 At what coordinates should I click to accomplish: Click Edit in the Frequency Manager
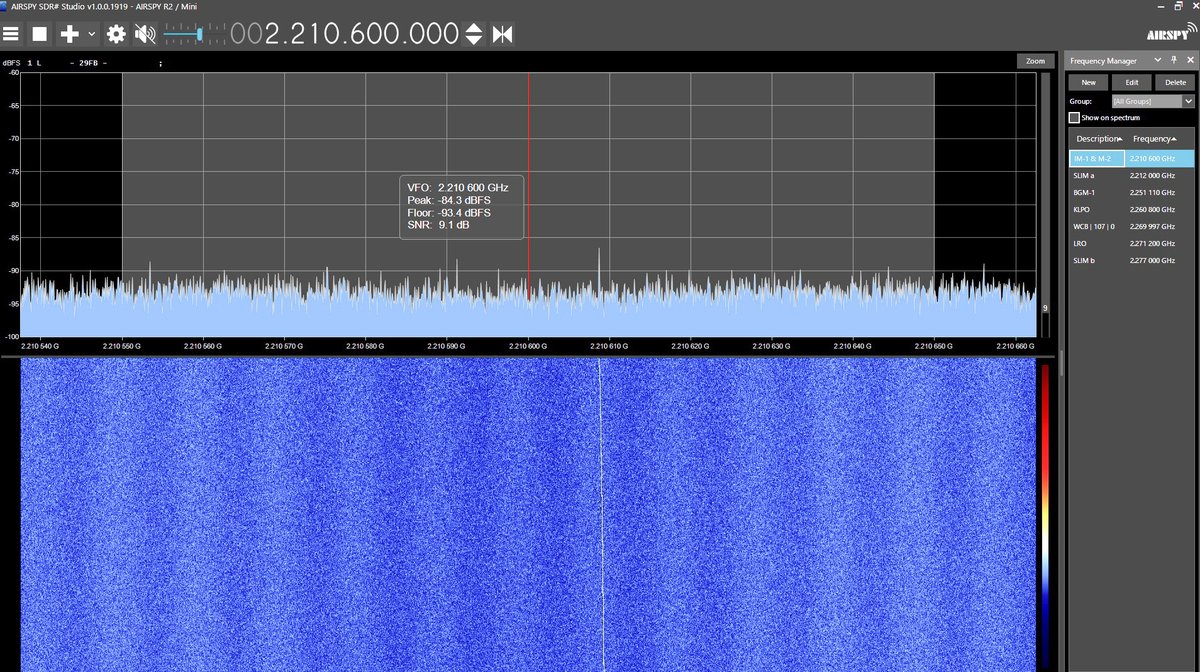pos(1131,83)
